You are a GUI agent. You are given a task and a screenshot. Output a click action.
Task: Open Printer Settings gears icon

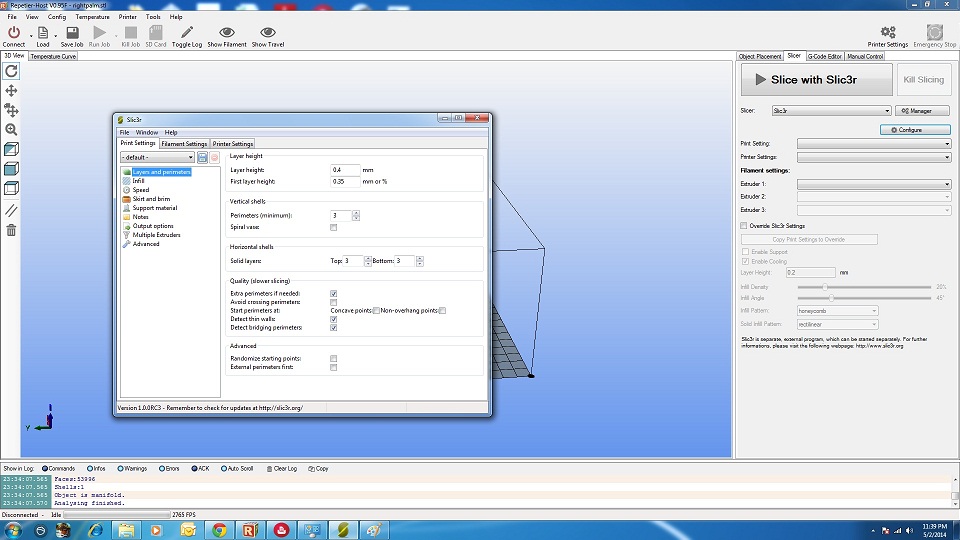(888, 32)
